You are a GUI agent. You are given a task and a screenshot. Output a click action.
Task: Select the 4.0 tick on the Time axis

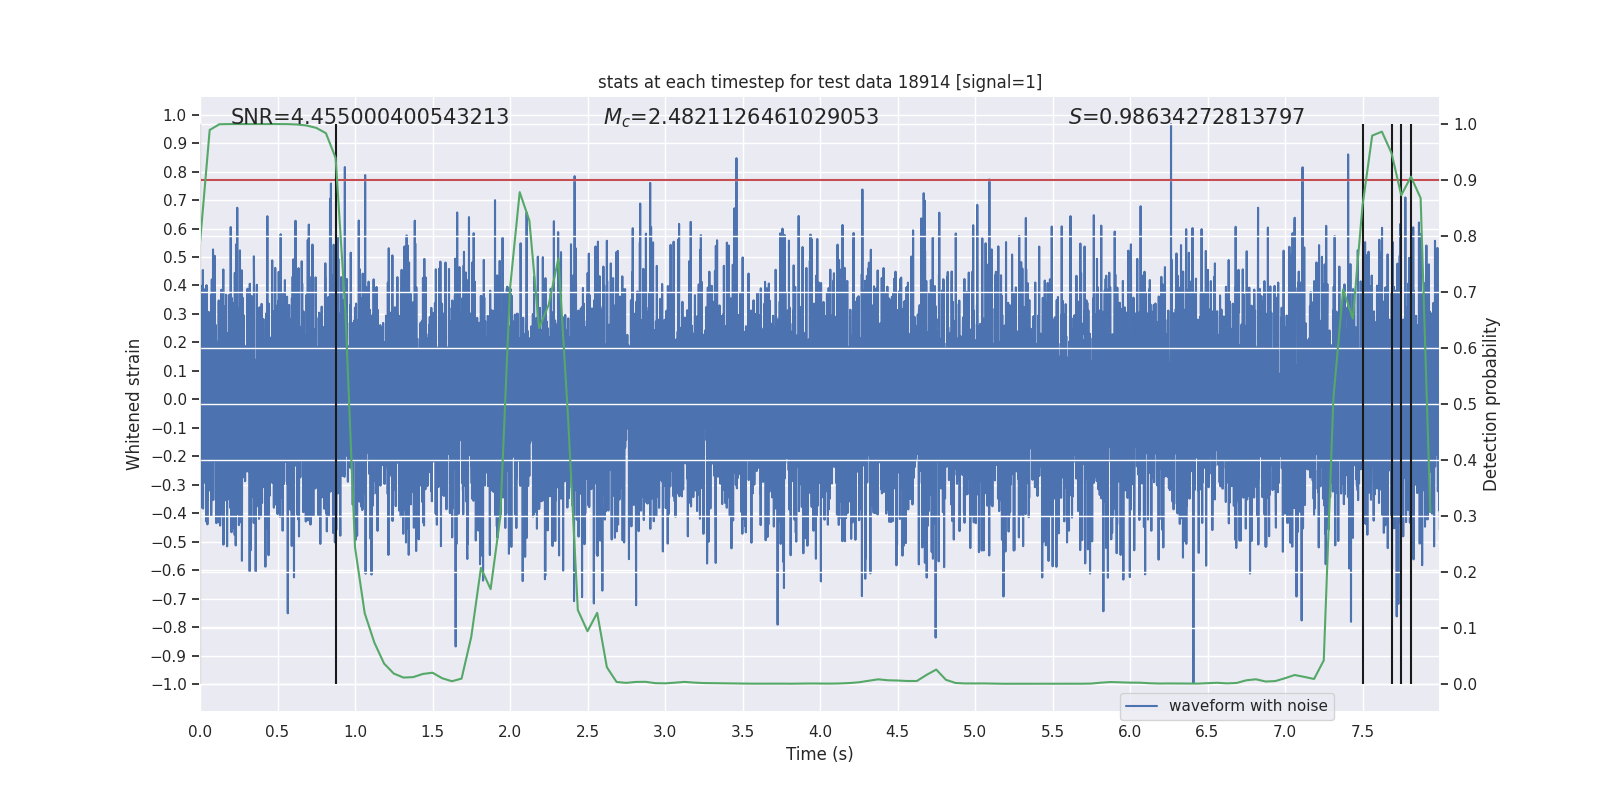tap(820, 731)
